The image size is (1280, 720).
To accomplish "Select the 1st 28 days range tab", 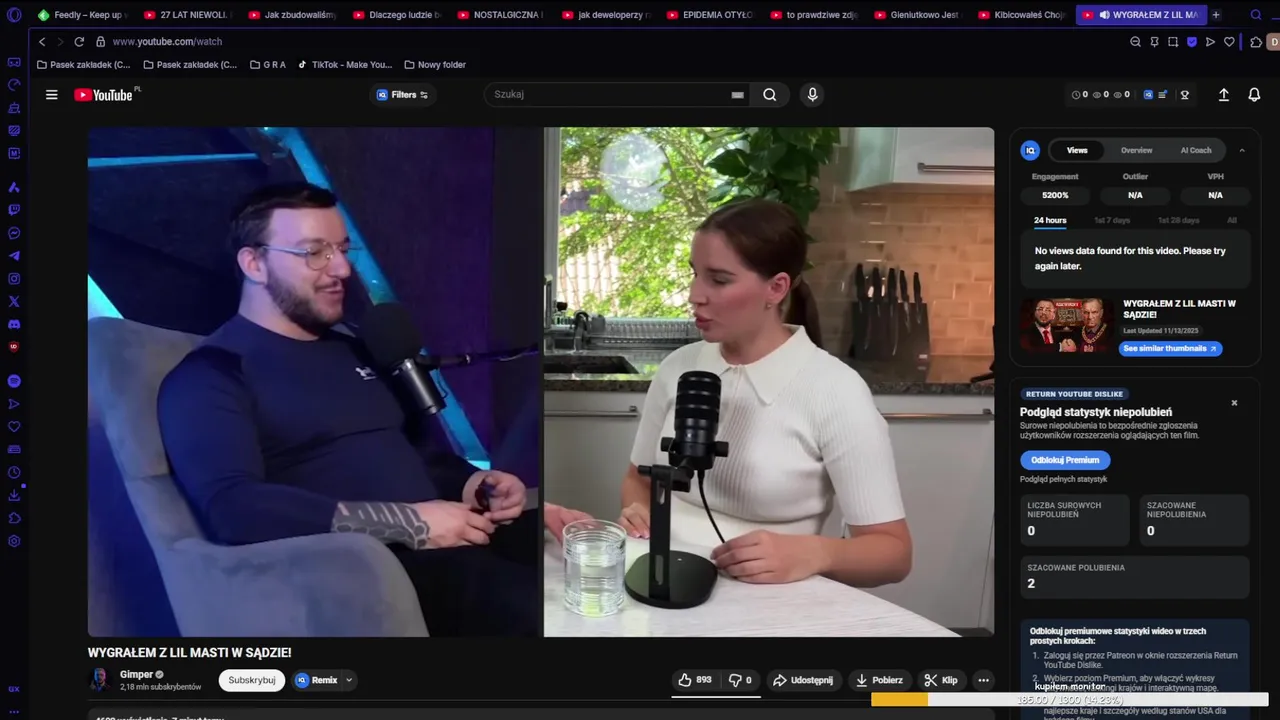I will point(1178,220).
